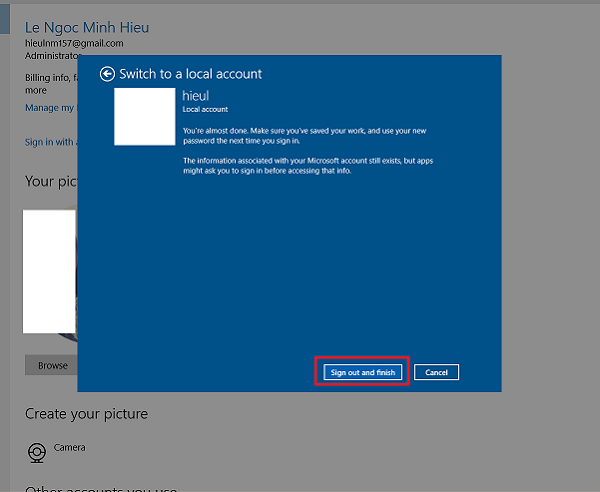This screenshot has width=600, height=492.
Task: Click the Your picture heading
Action: 51,181
